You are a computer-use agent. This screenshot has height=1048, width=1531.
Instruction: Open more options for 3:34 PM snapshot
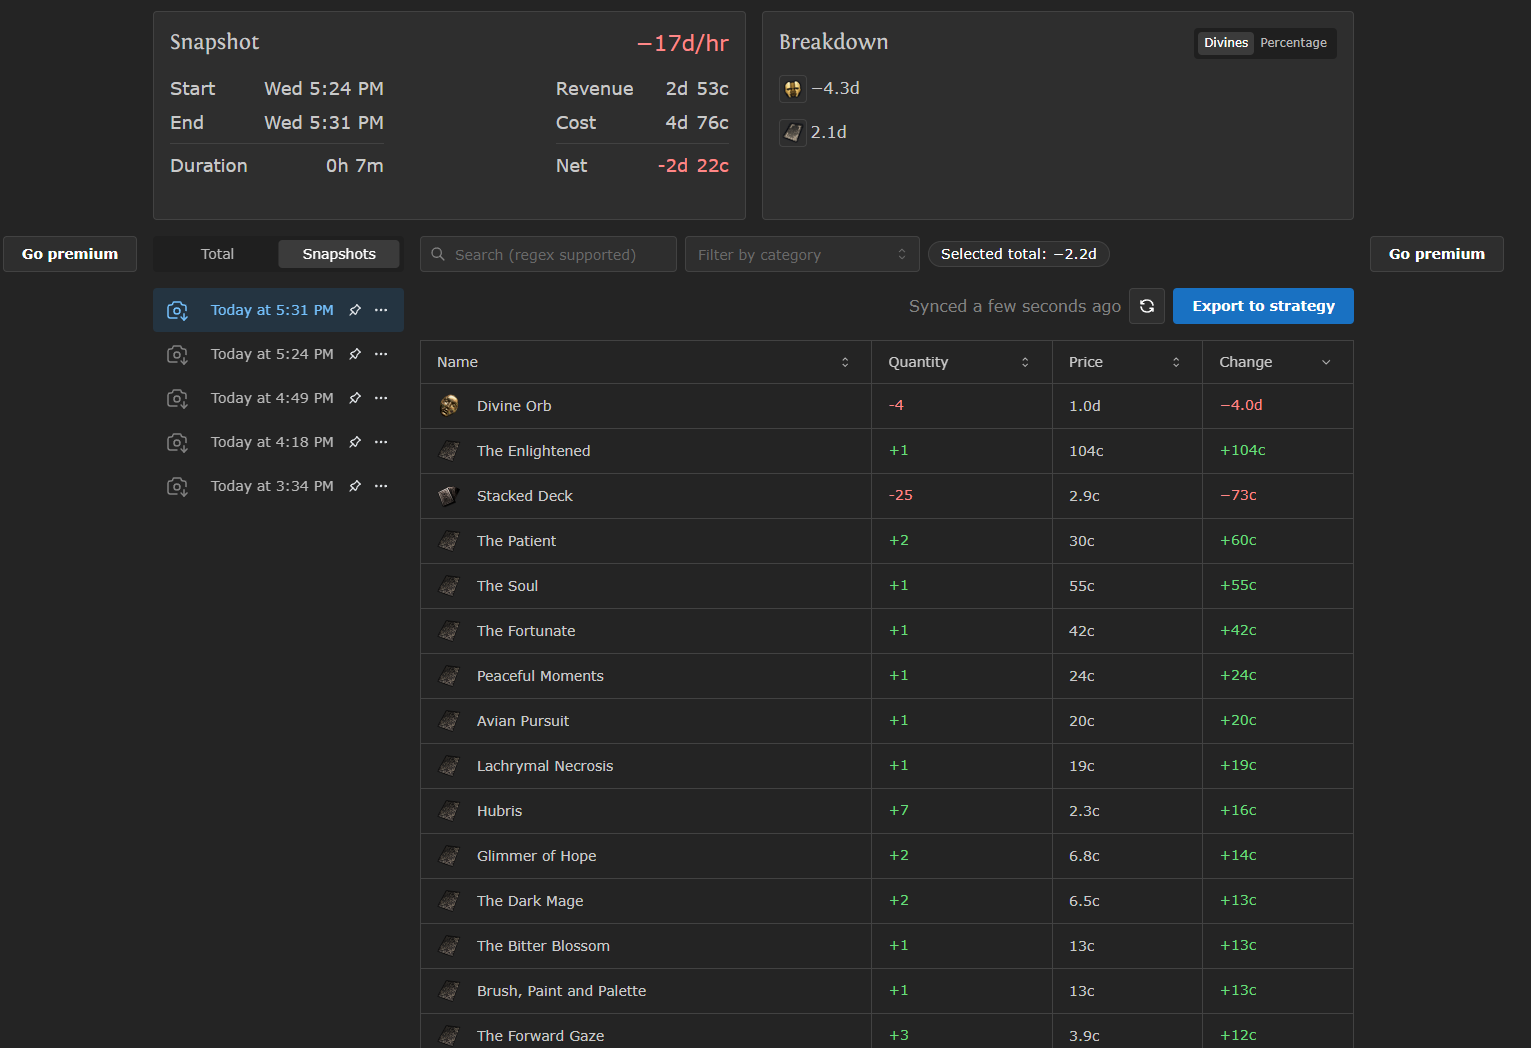(381, 486)
